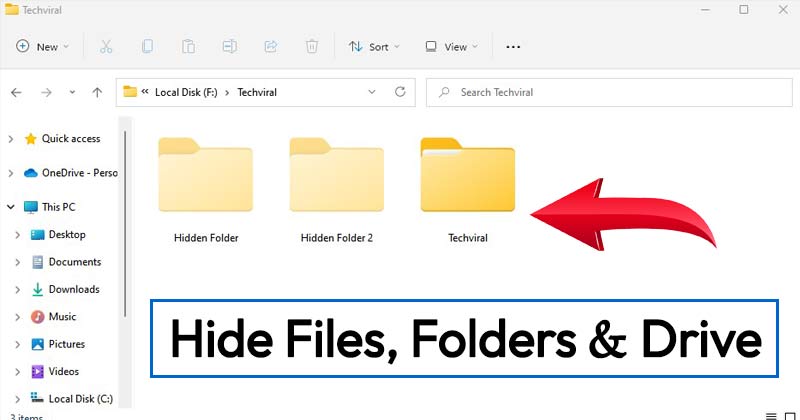This screenshot has height=420, width=800.
Task: Refresh the Techviral folder view
Action: tap(401, 92)
